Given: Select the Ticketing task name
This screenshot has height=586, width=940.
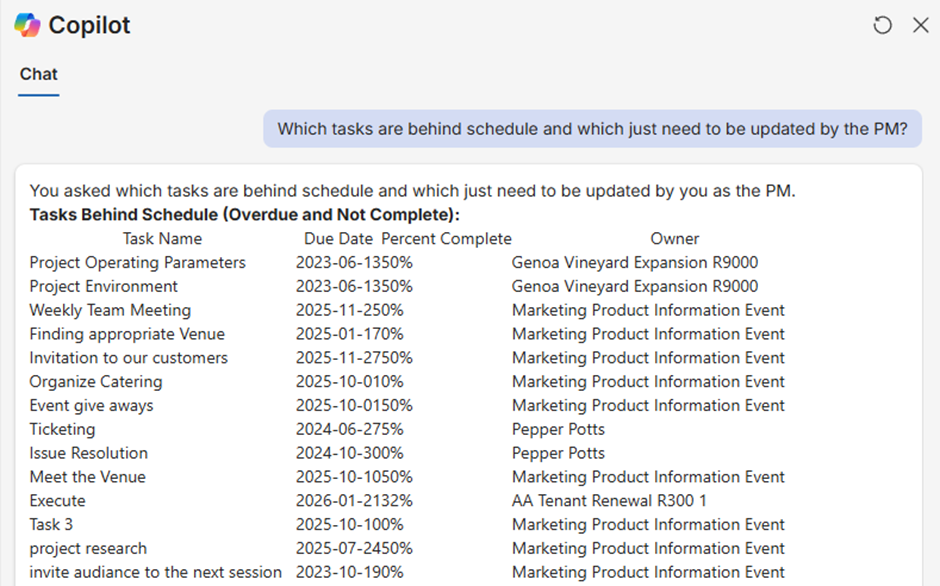Looking at the screenshot, I should (x=62, y=429).
